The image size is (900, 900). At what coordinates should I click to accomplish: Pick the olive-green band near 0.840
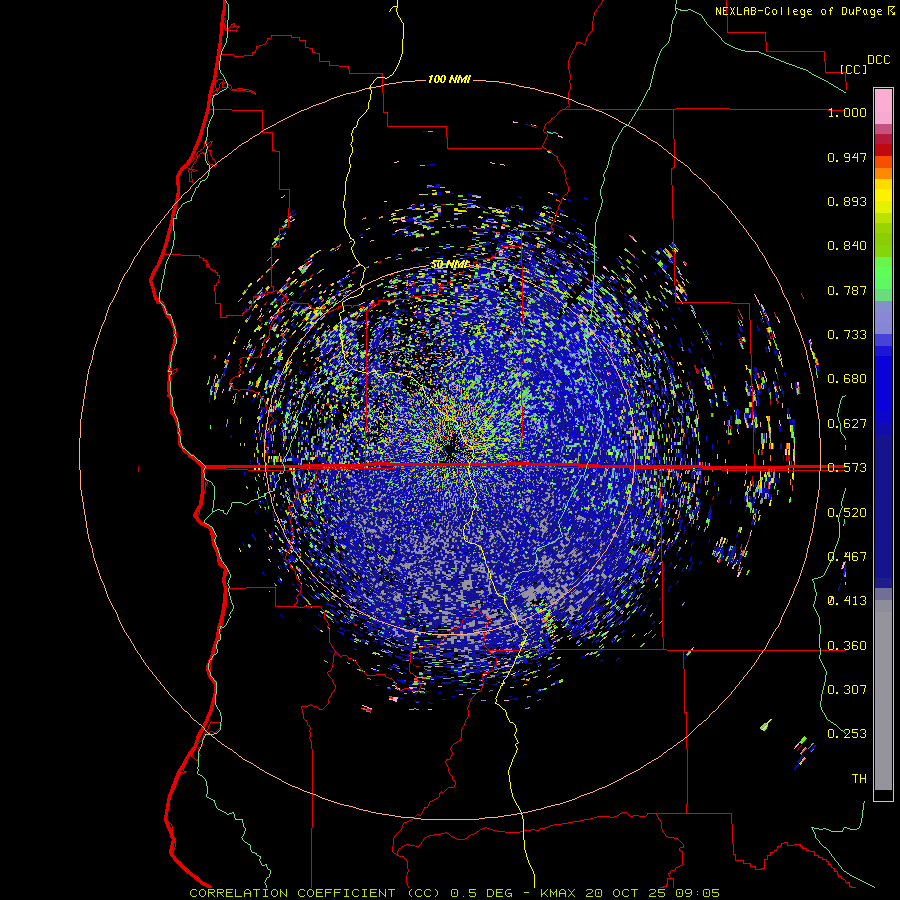[x=883, y=239]
